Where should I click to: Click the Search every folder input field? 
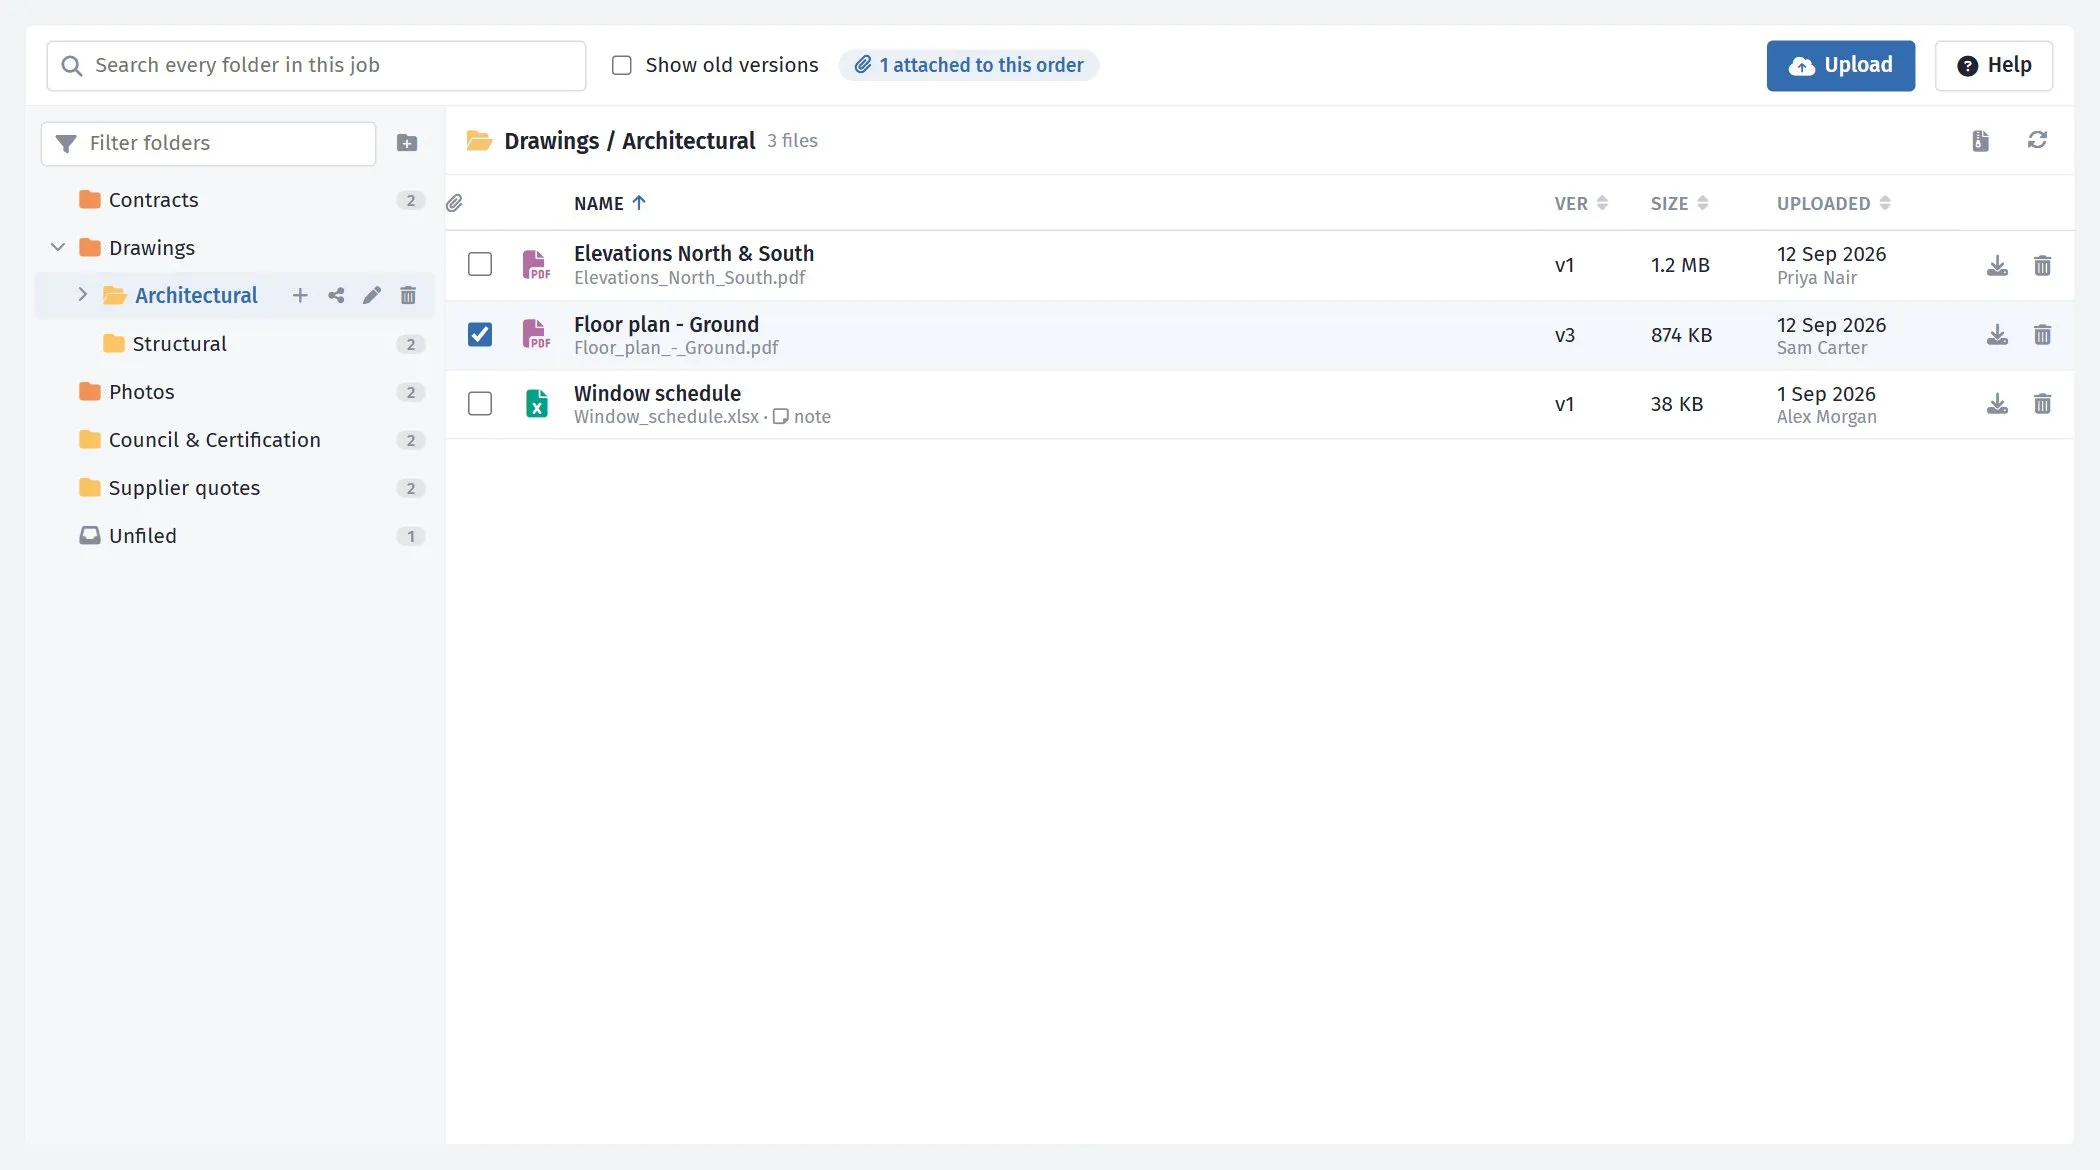point(316,66)
